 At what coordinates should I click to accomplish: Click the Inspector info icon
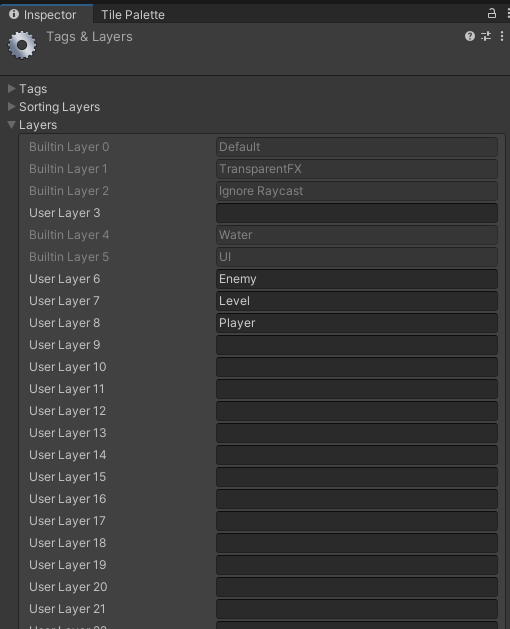tap(14, 14)
